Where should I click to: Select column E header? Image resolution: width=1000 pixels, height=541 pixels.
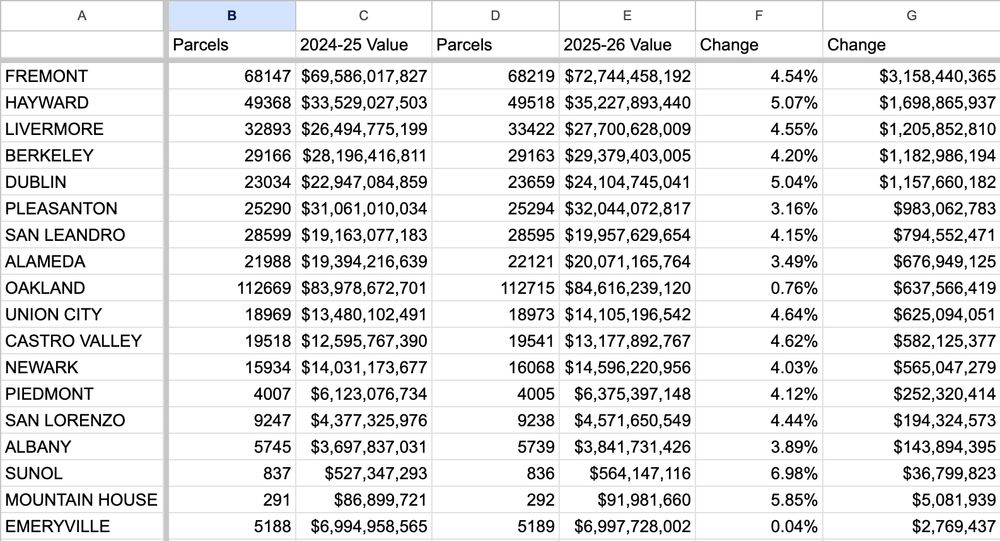(628, 15)
